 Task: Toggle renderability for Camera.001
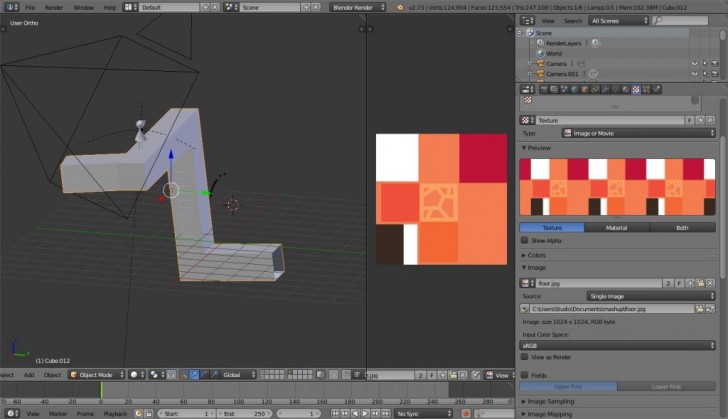pyautogui.click(x=715, y=74)
